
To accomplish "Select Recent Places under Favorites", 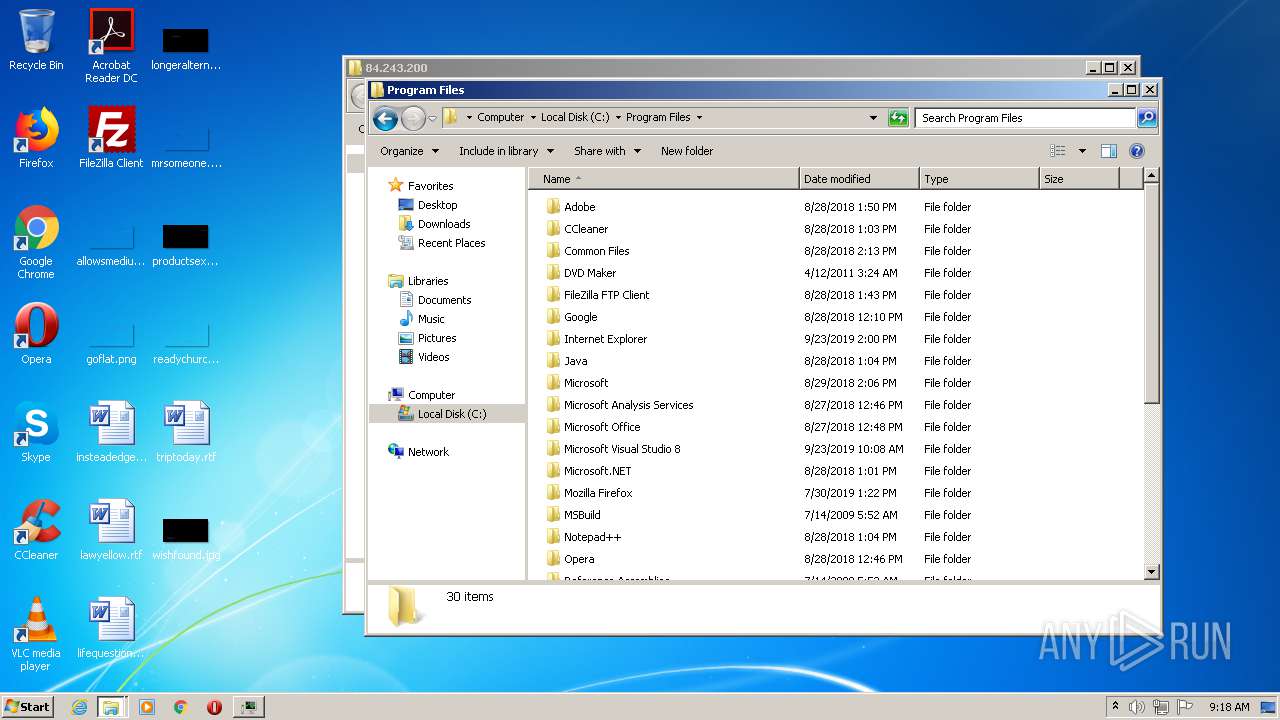I will tap(451, 243).
